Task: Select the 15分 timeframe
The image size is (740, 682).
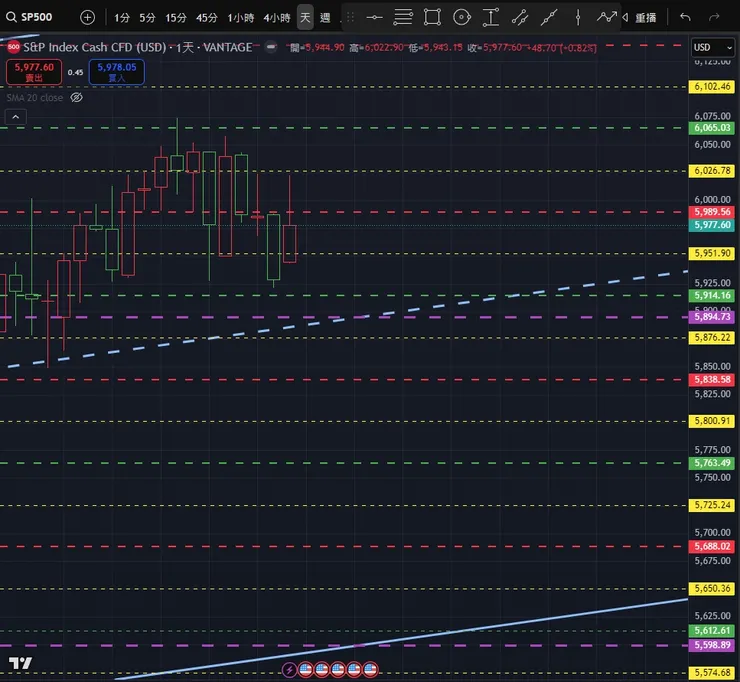Action: pos(176,18)
